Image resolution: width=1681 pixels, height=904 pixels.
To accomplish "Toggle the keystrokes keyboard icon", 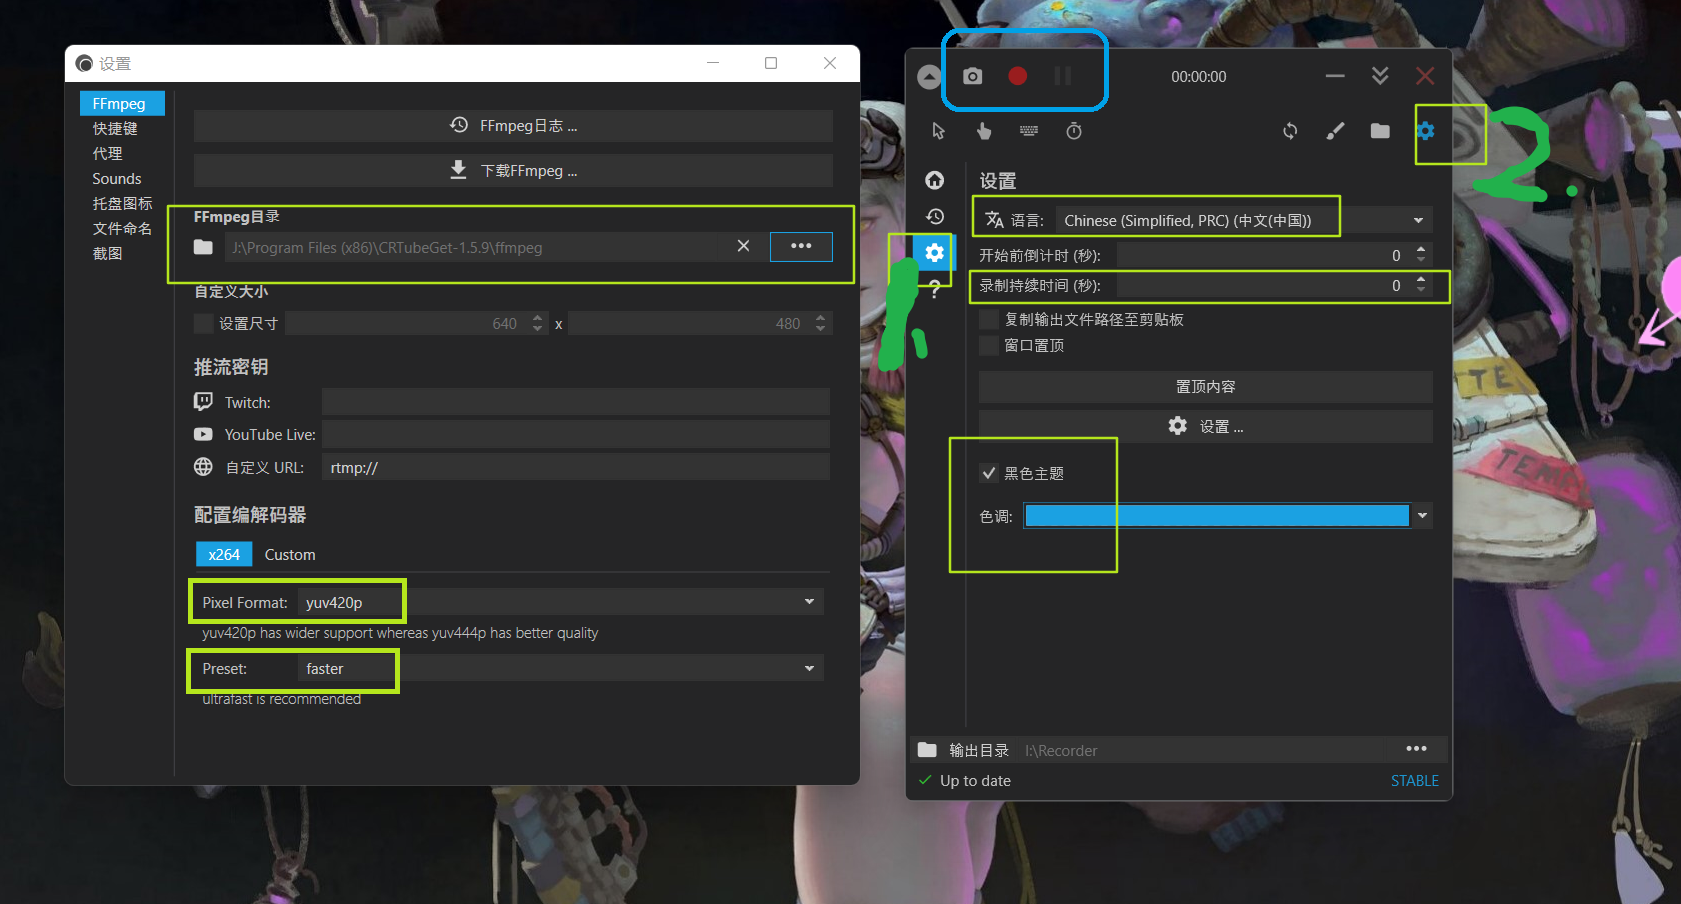I will pyautogui.click(x=1029, y=131).
